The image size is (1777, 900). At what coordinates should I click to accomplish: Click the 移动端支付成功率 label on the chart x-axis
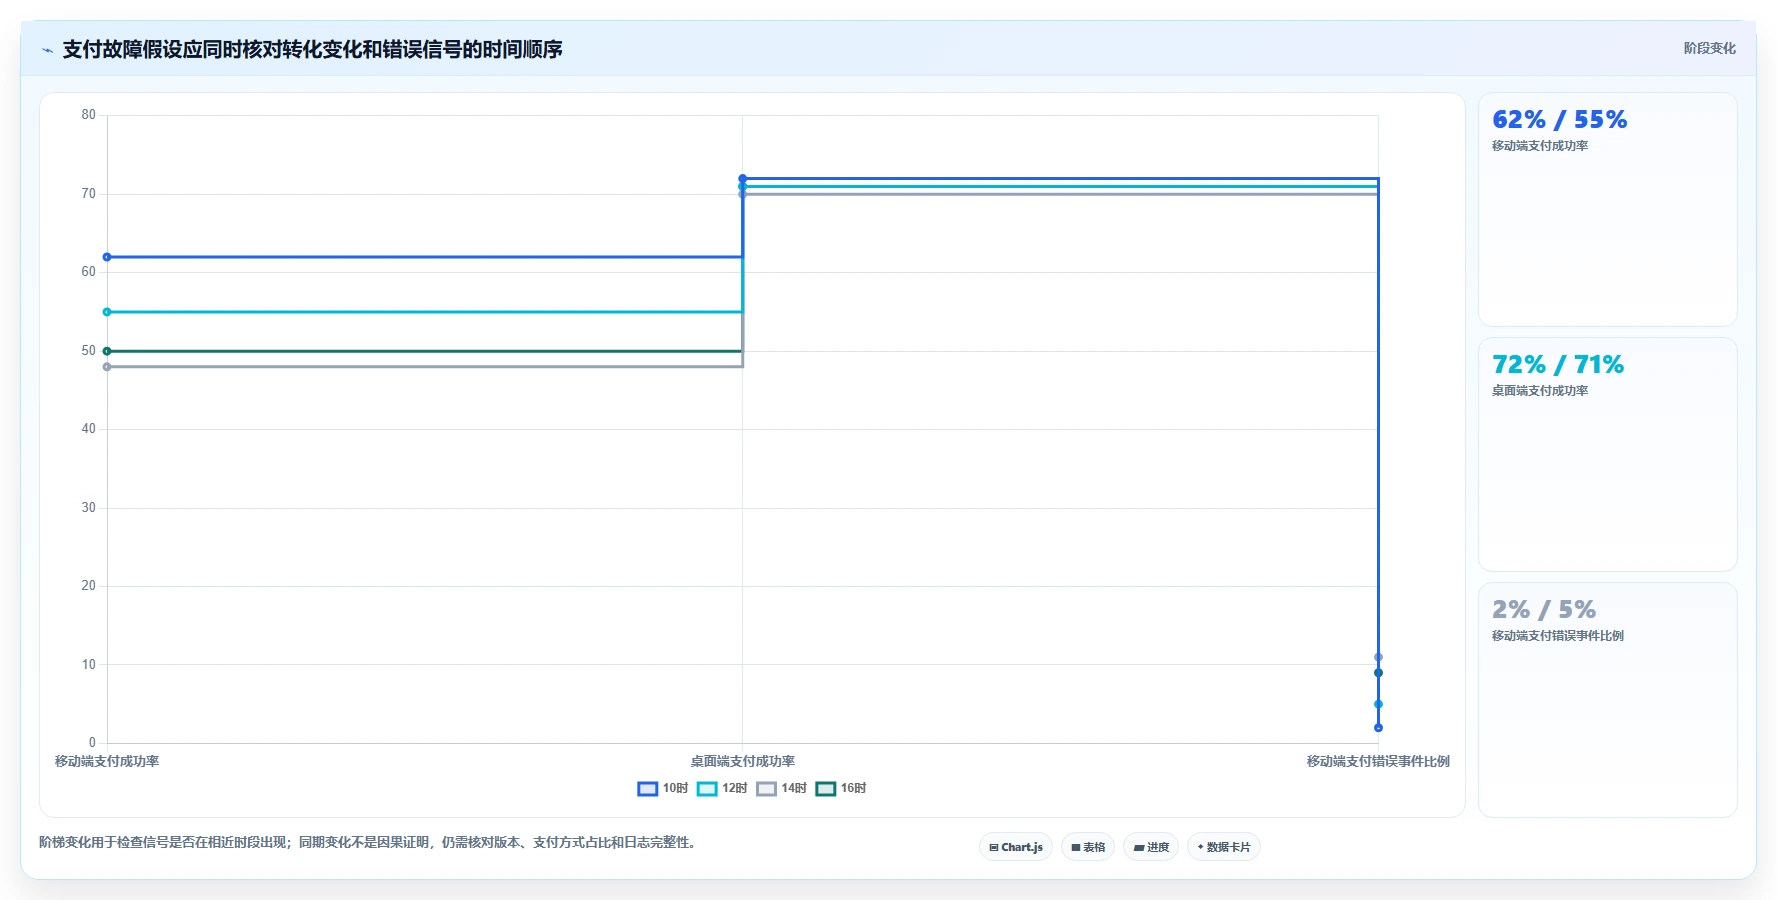tap(107, 761)
